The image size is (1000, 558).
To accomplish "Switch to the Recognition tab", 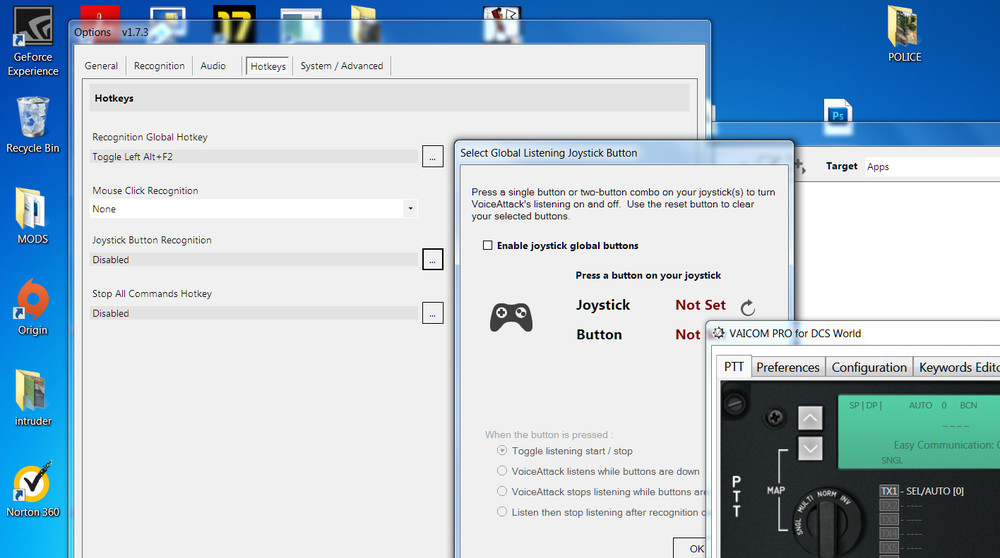I will [159, 66].
